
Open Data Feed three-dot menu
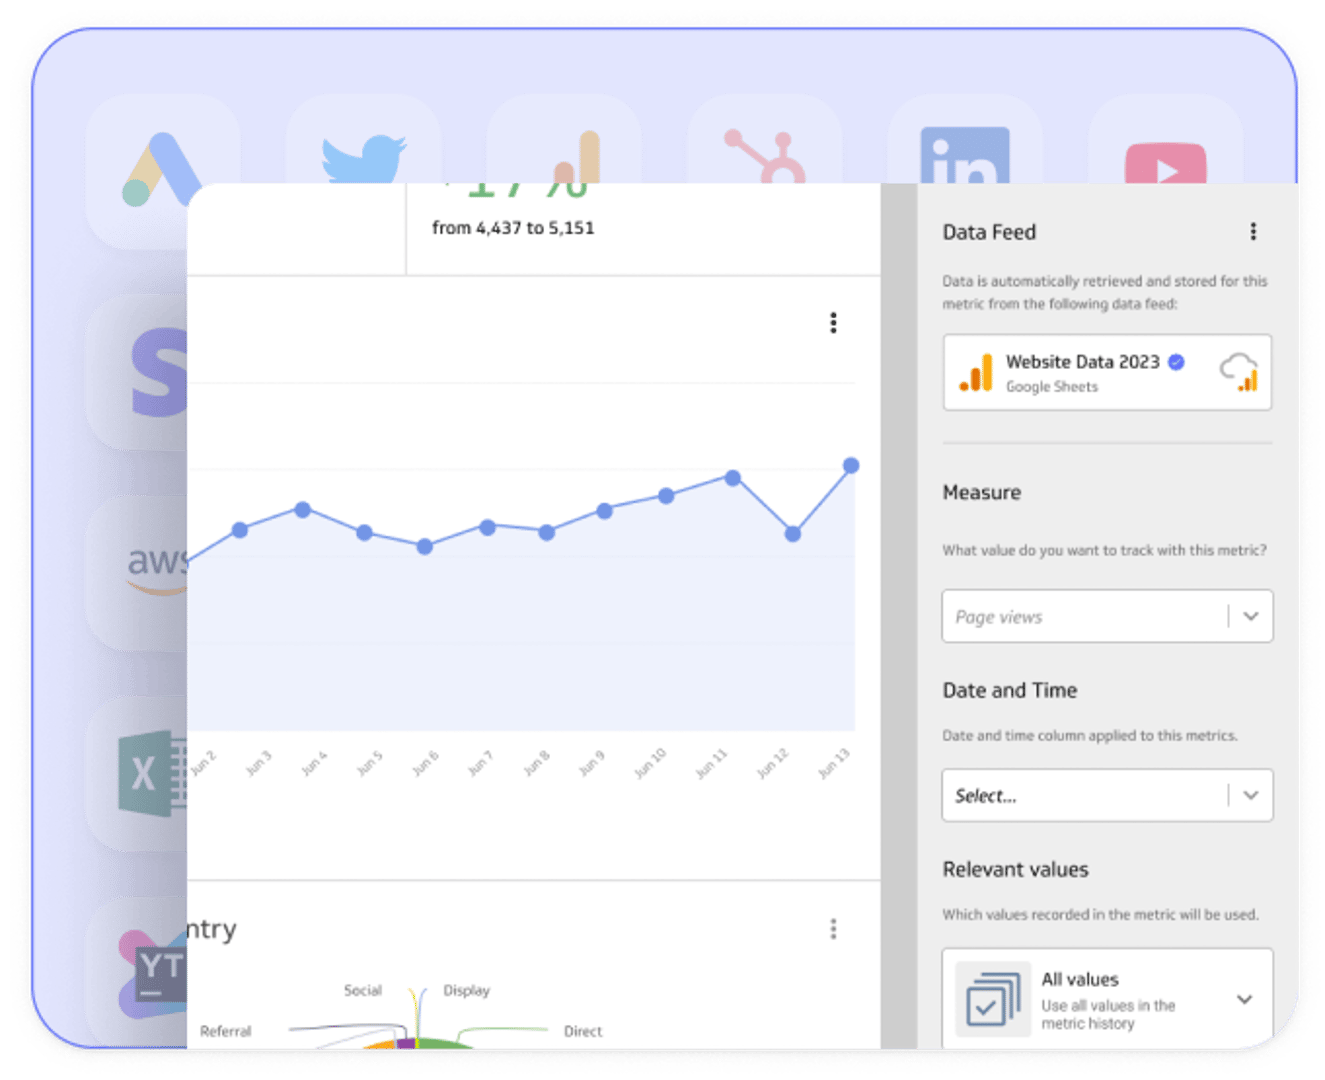(x=1252, y=232)
